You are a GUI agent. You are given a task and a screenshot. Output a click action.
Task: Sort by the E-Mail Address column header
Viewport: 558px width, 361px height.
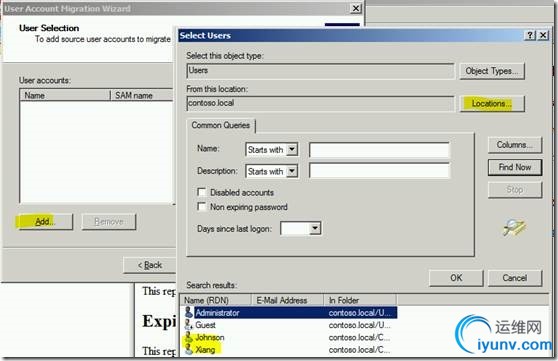click(288, 300)
